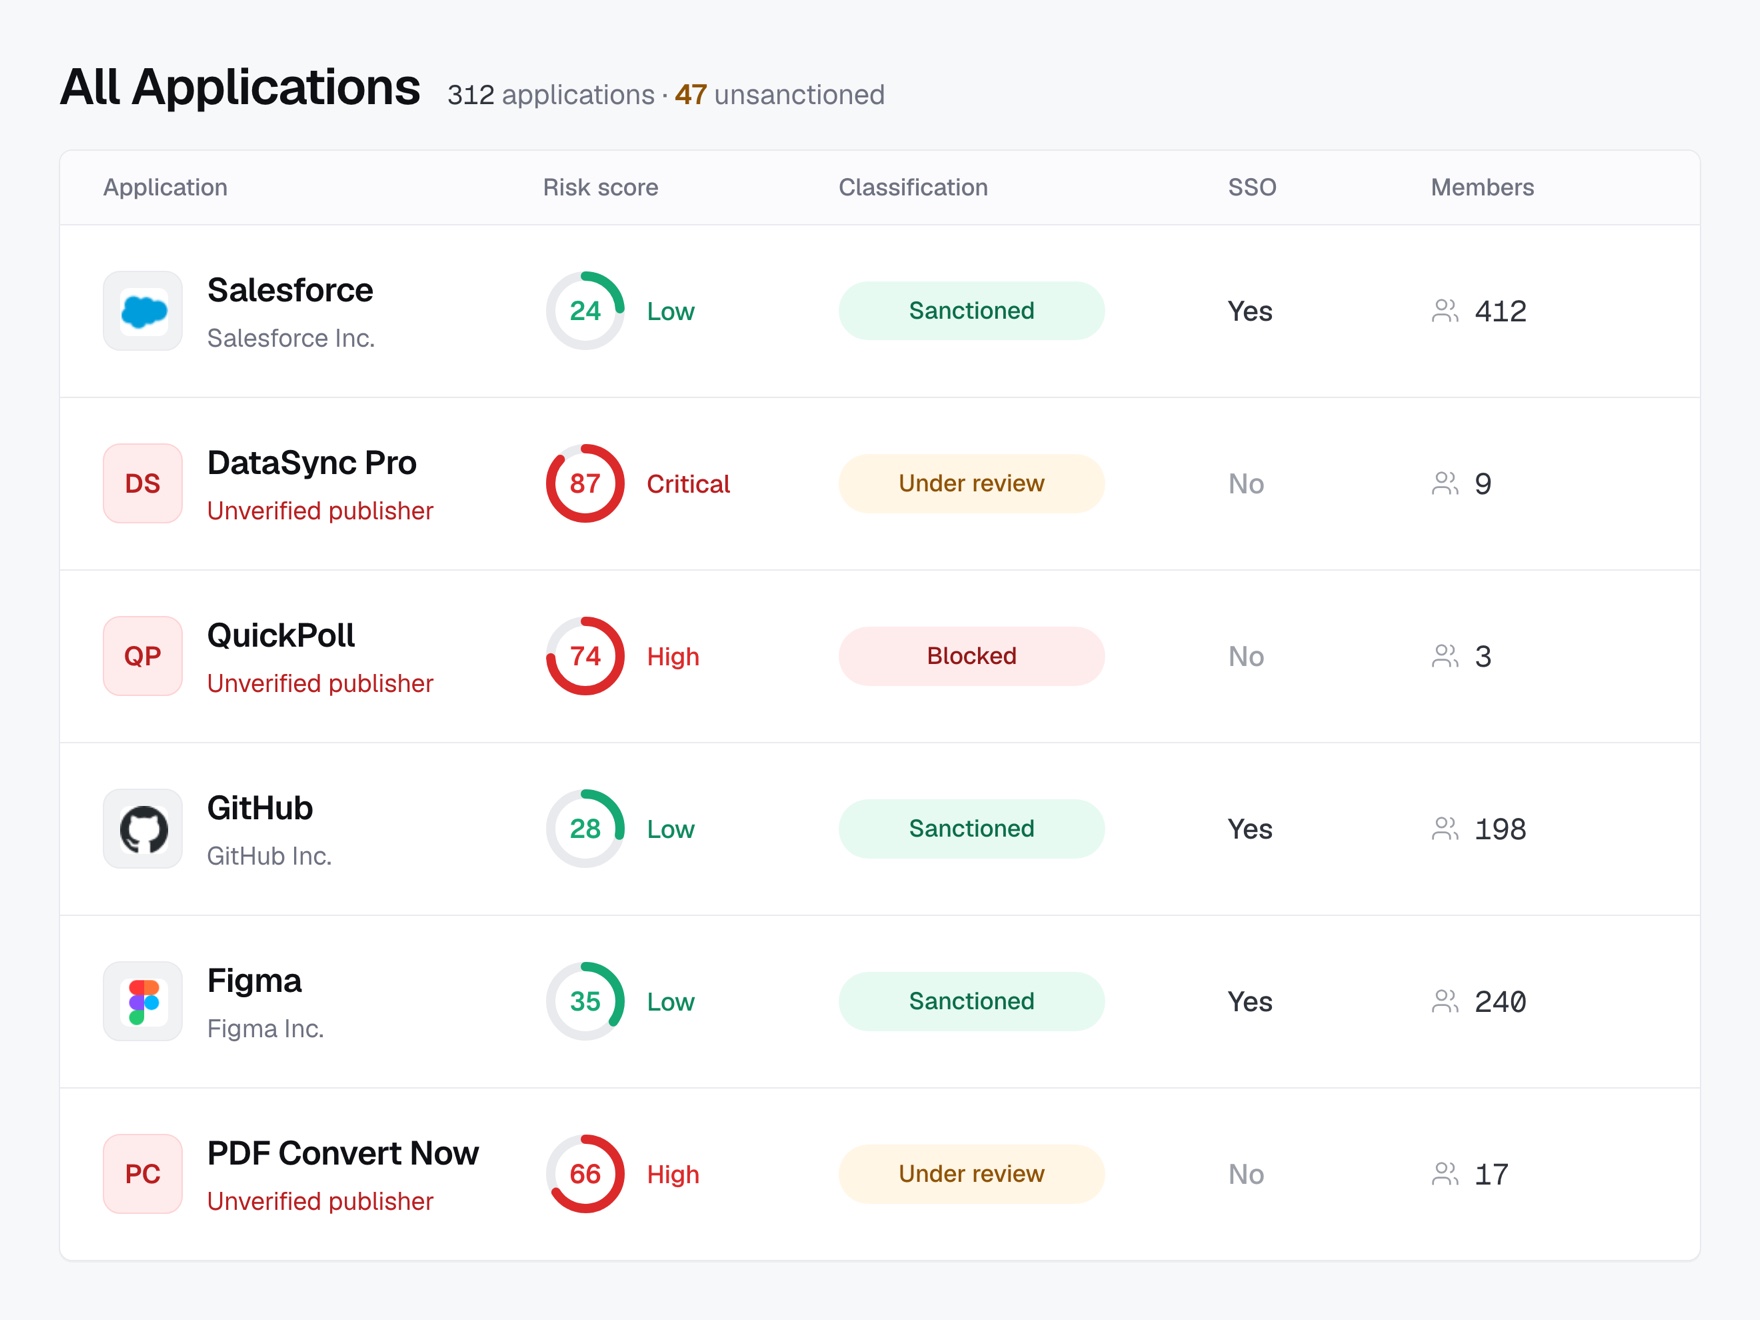Screen dimensions: 1760x1320
Task: Click the Blocked badge for QuickPoll
Action: pos(971,656)
